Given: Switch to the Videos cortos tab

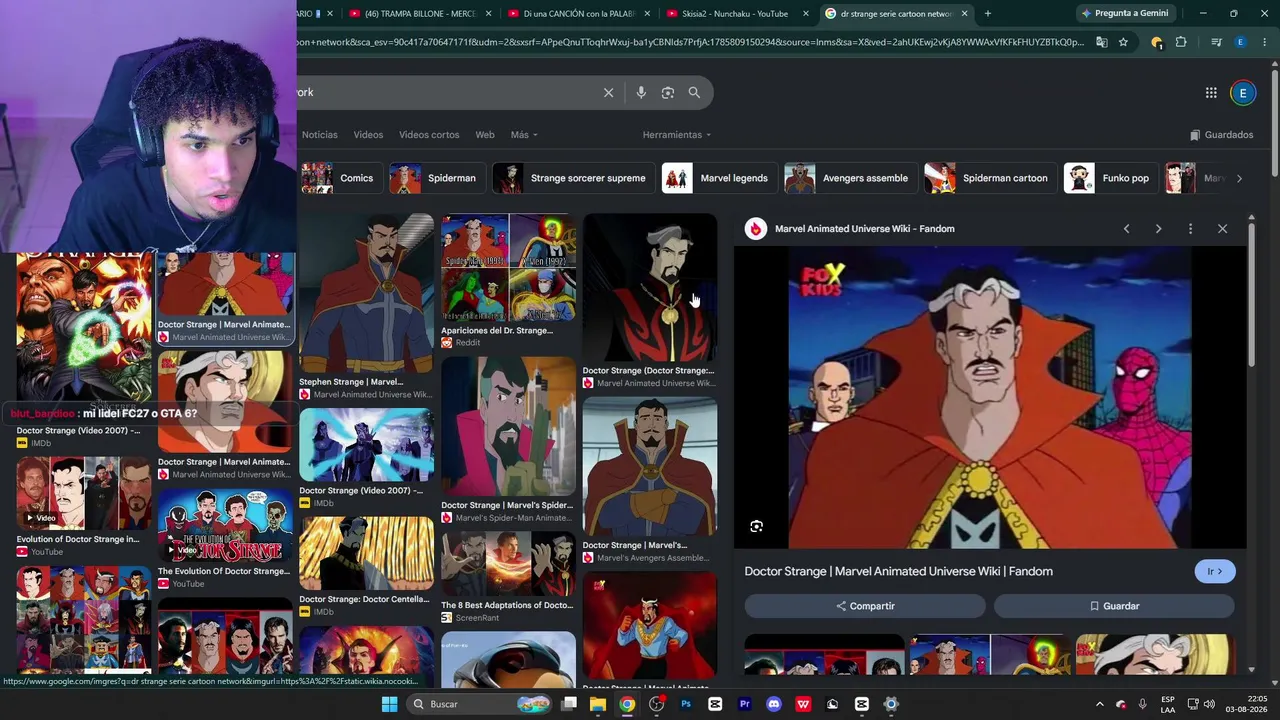Looking at the screenshot, I should (x=429, y=135).
